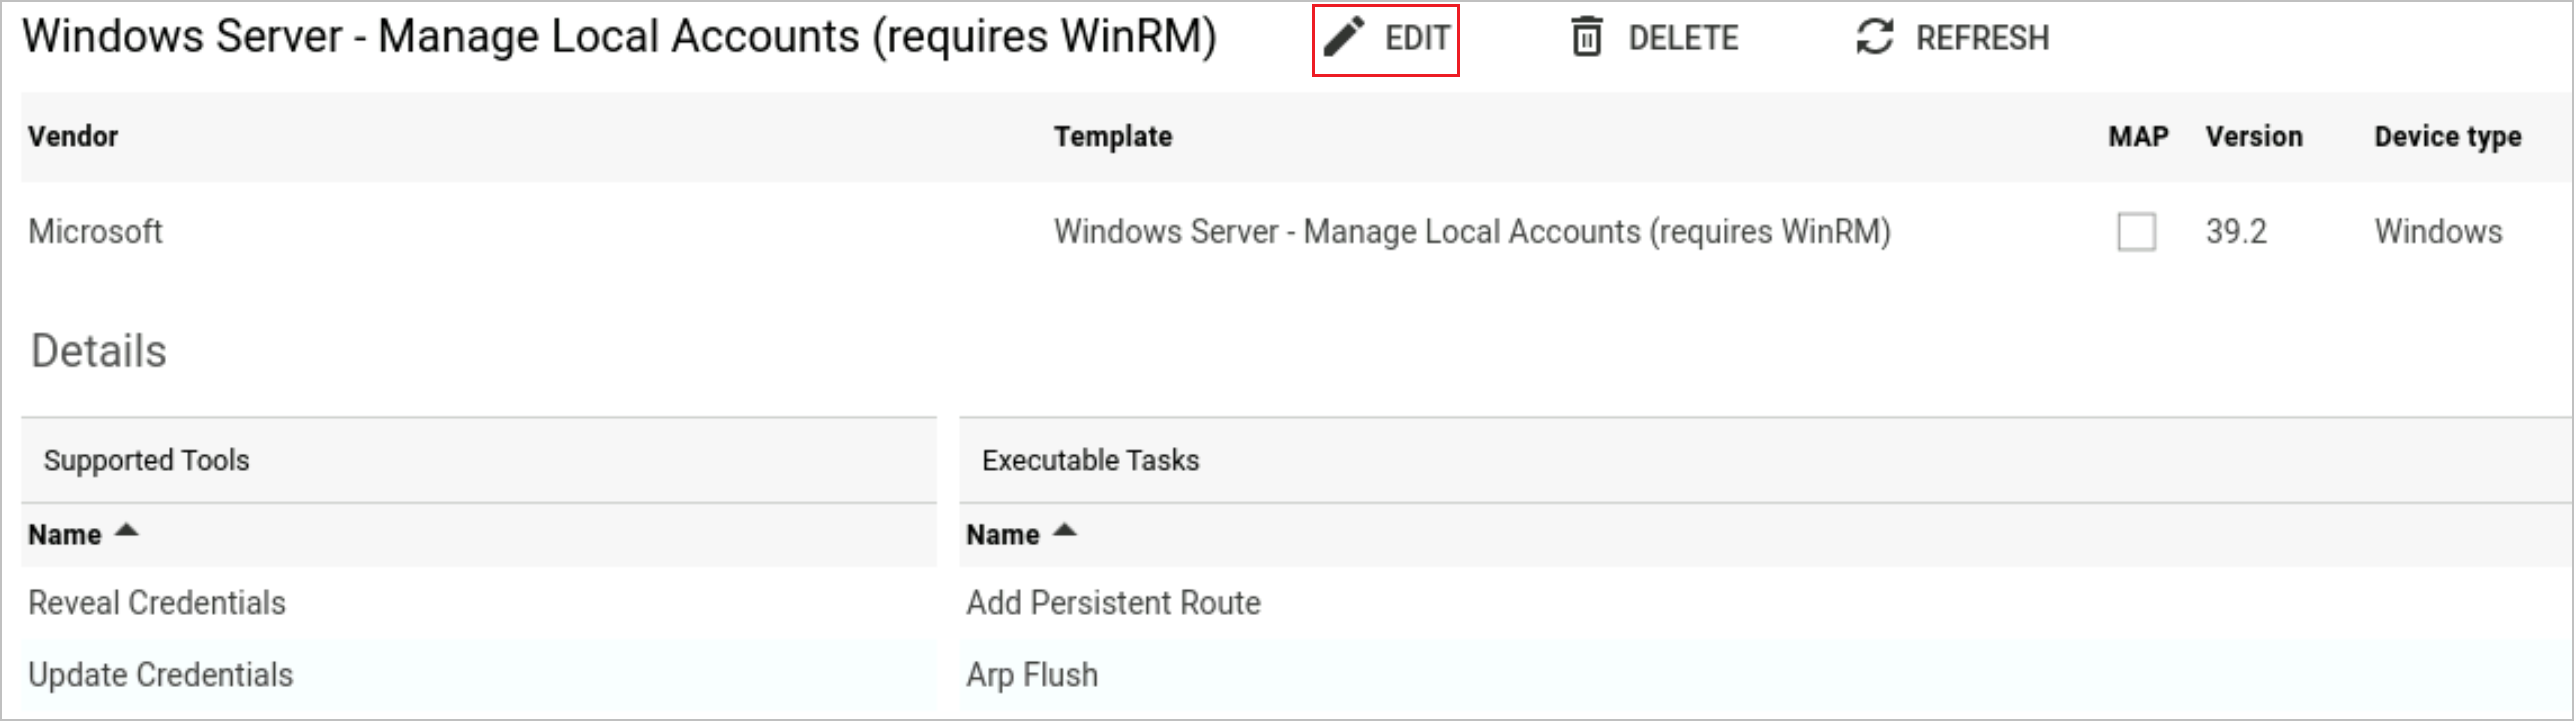Select the Microsoft vendor cell
The height and width of the screenshot is (721, 2574).
(95, 232)
